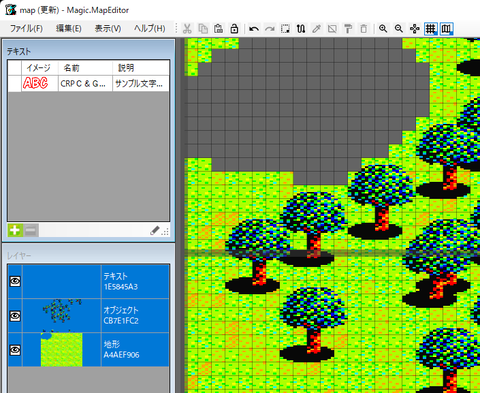Image resolution: width=480 pixels, height=393 pixels.
Task: Click the オブジェクト layer thumbnail
Action: [62, 316]
